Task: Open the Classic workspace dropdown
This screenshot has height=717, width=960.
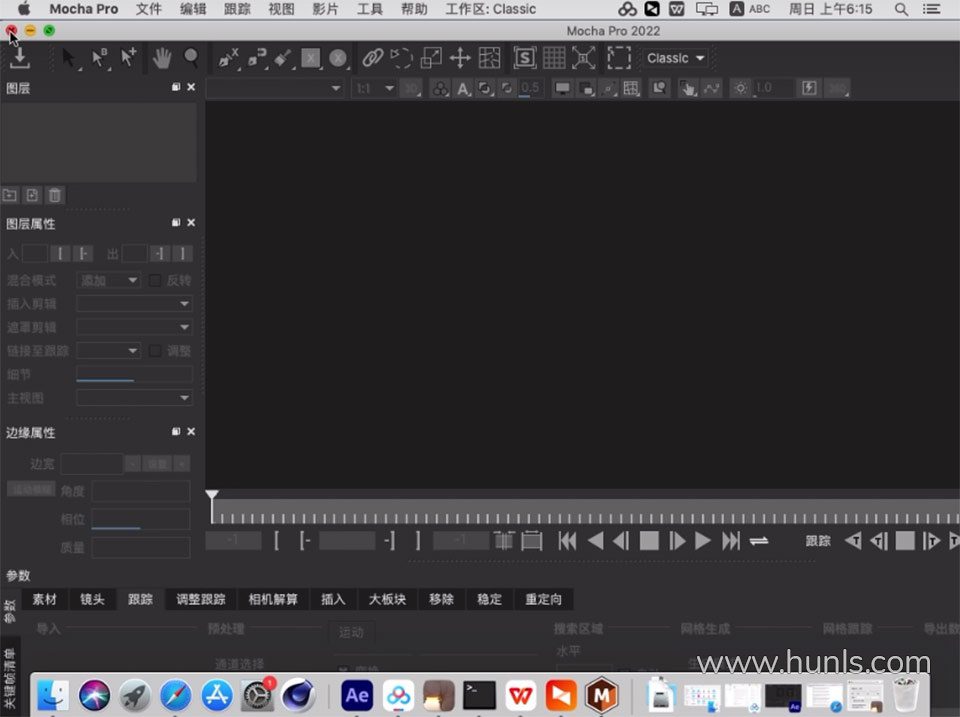Action: pyautogui.click(x=675, y=58)
